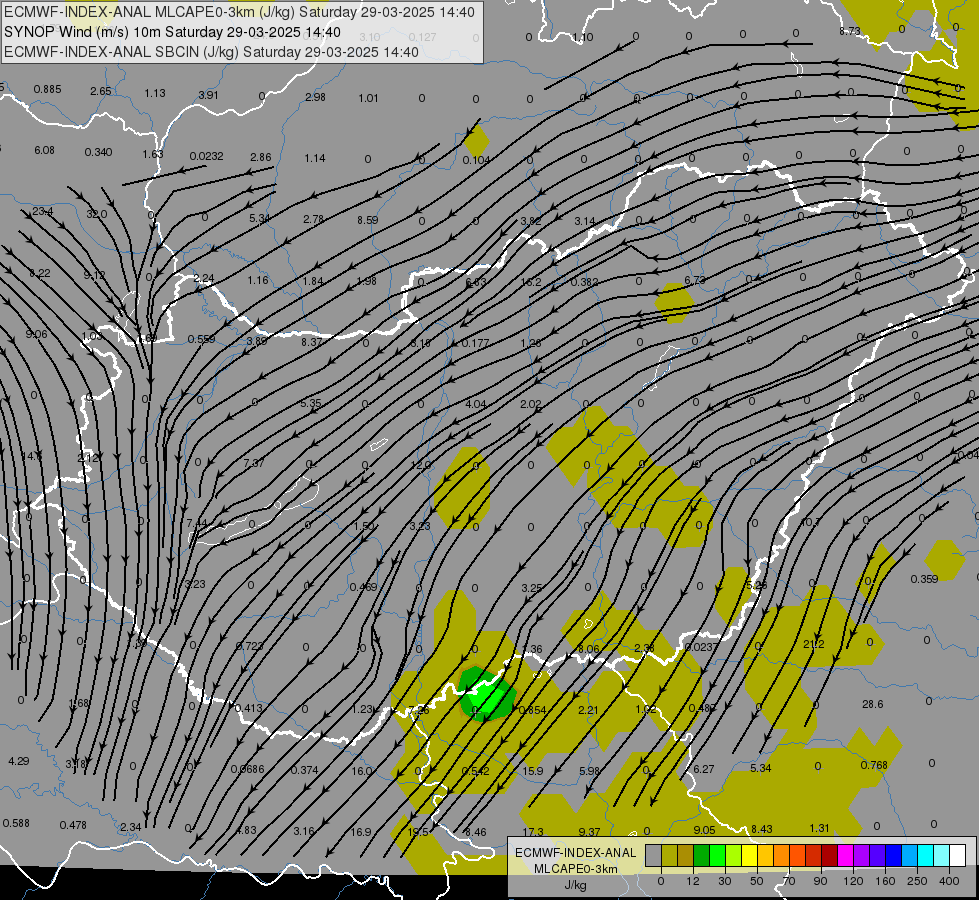
Task: Click the map value "0.854"
Action: tap(533, 710)
